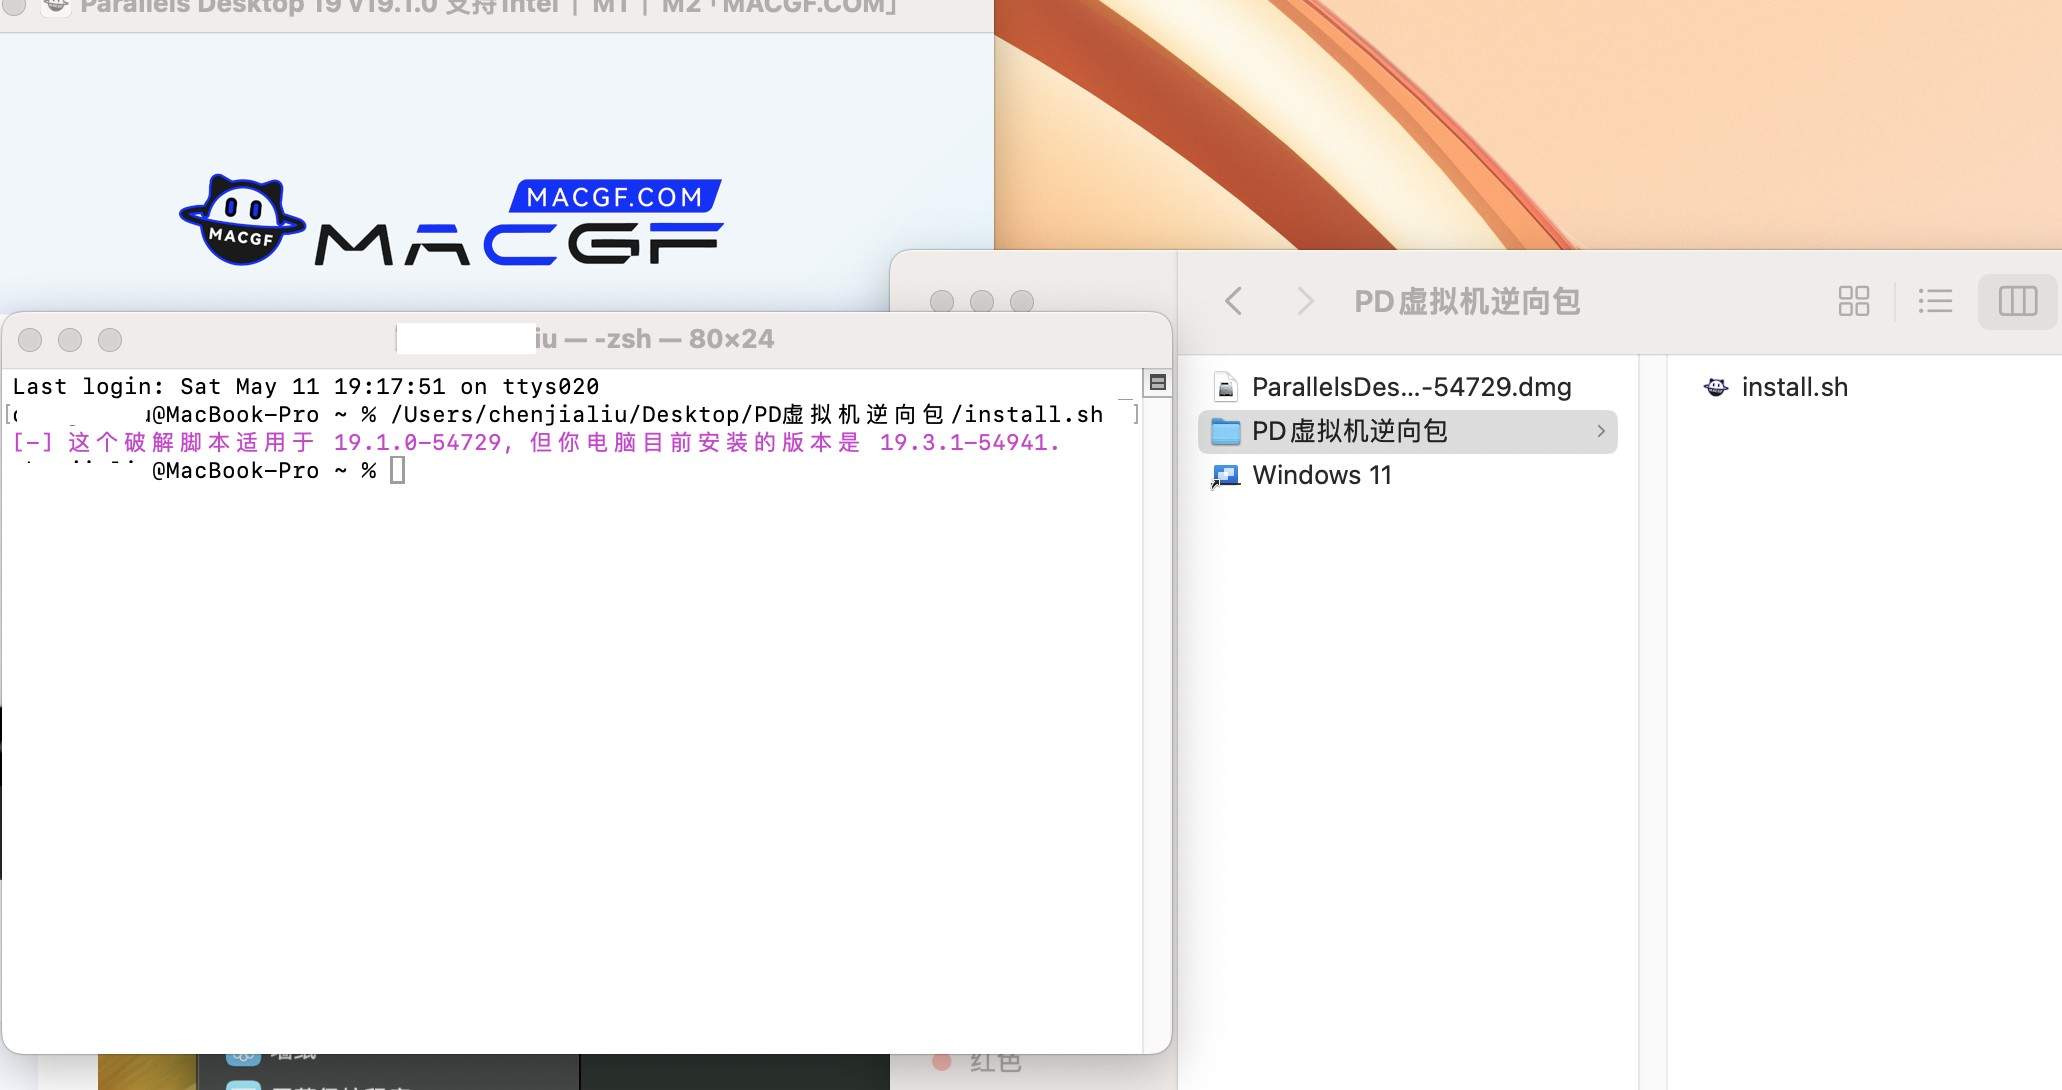This screenshot has width=2062, height=1090.
Task: Switch Finder to icon grid view
Action: pos(1853,301)
